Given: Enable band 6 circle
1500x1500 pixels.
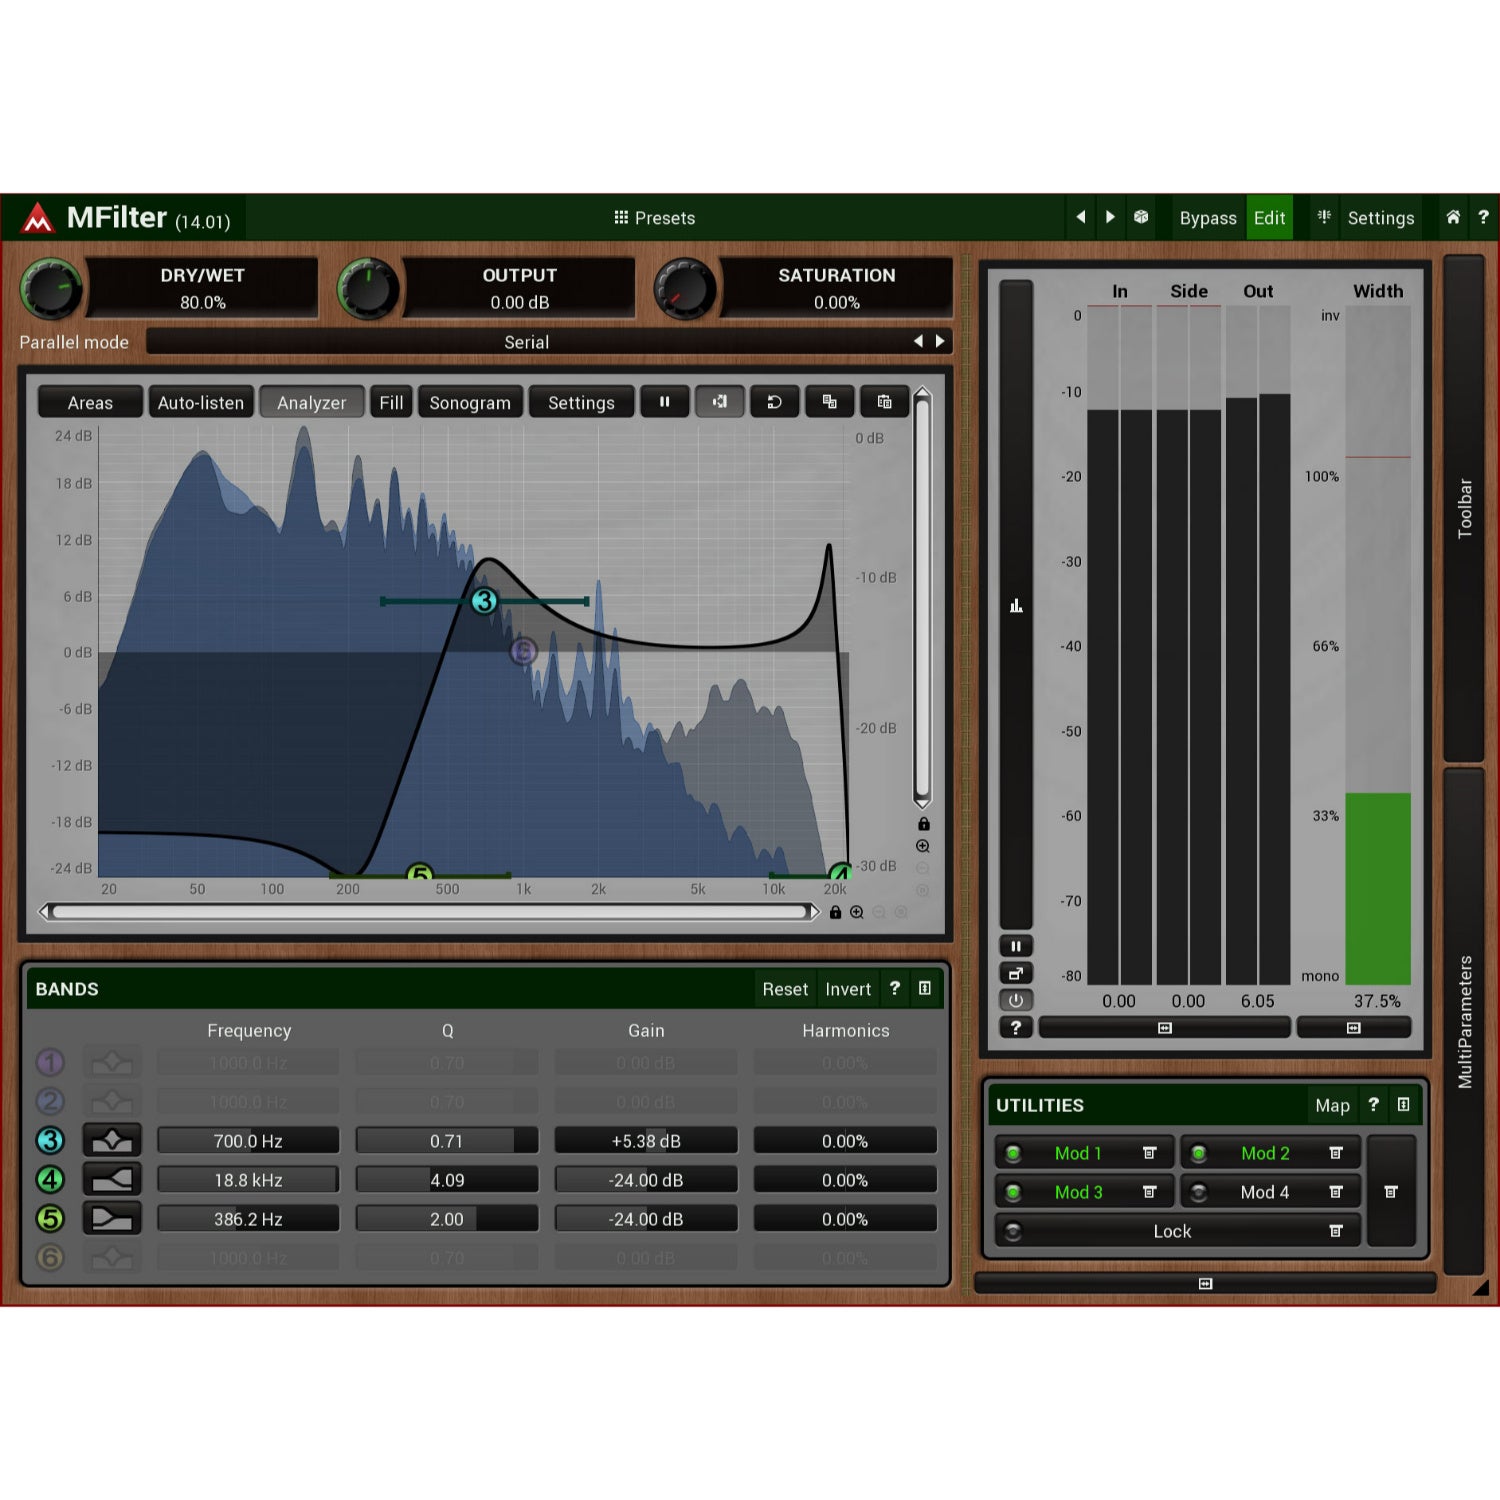Looking at the screenshot, I should click(50, 1257).
